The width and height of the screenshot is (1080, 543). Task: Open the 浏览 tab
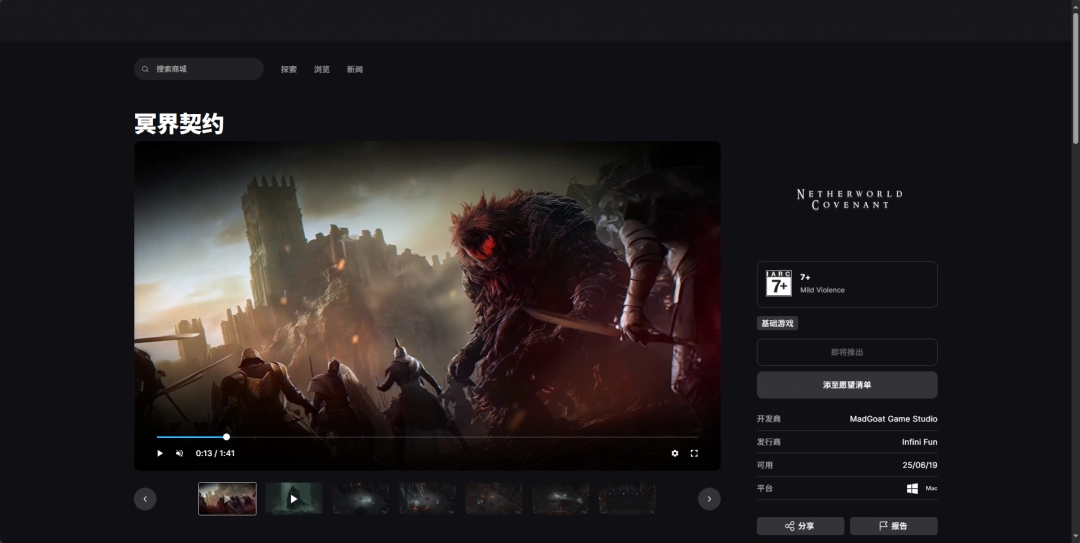click(x=322, y=69)
